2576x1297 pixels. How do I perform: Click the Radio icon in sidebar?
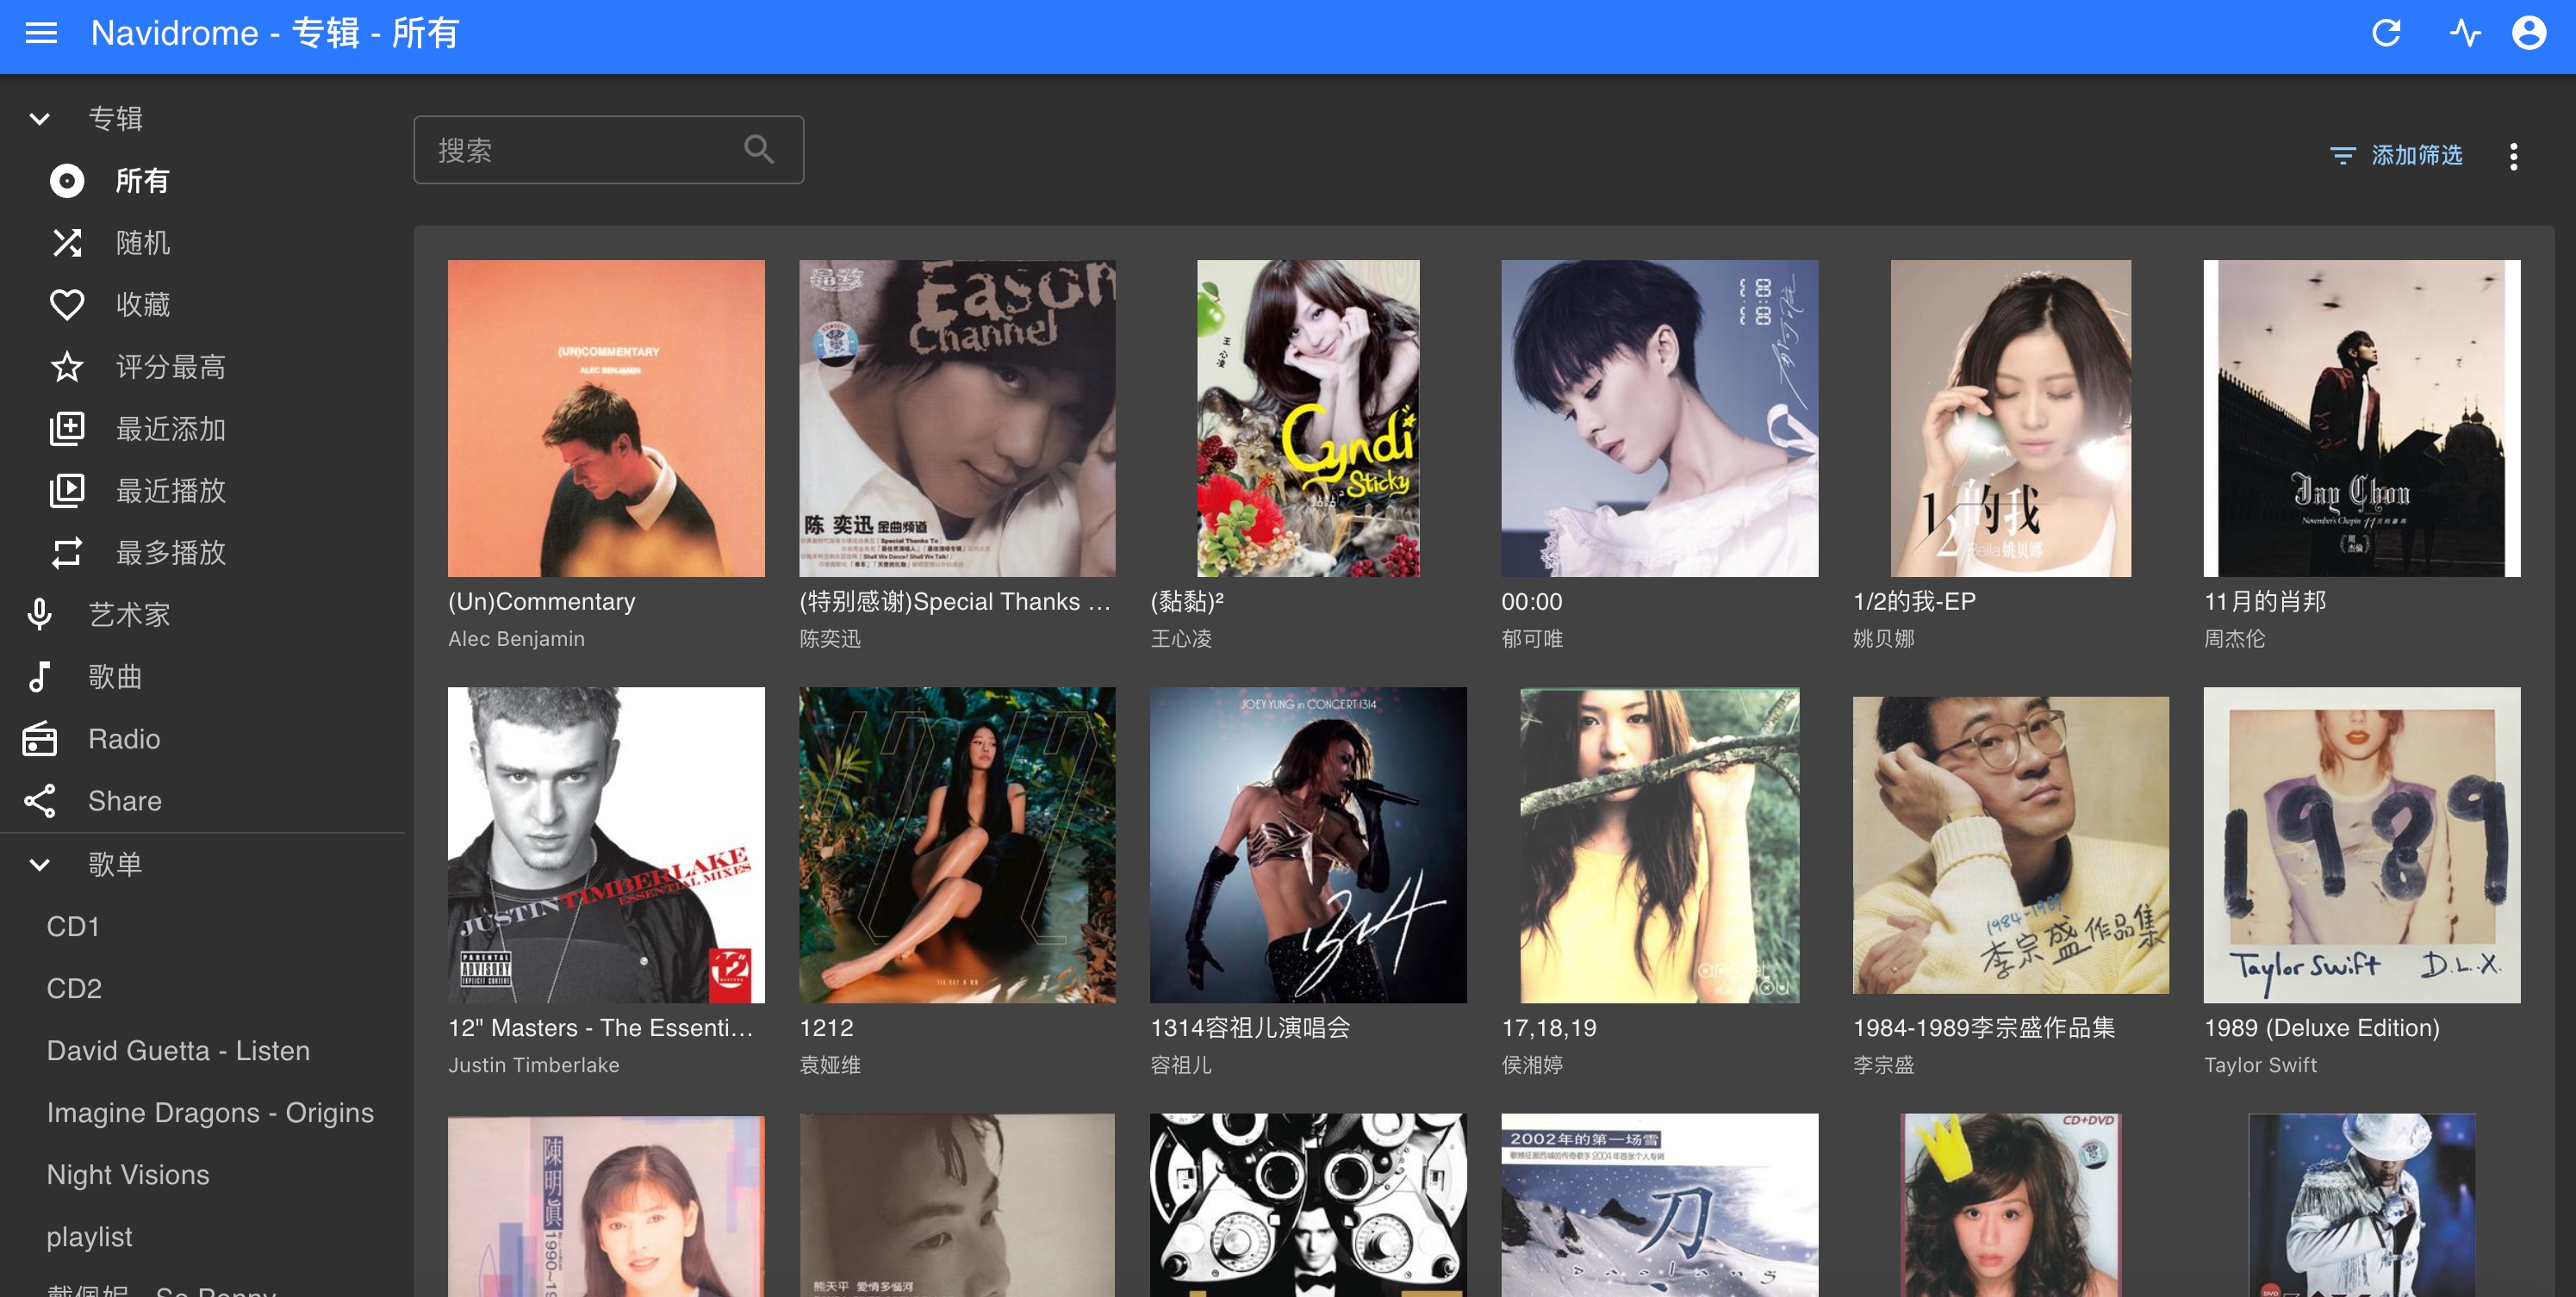coord(40,739)
